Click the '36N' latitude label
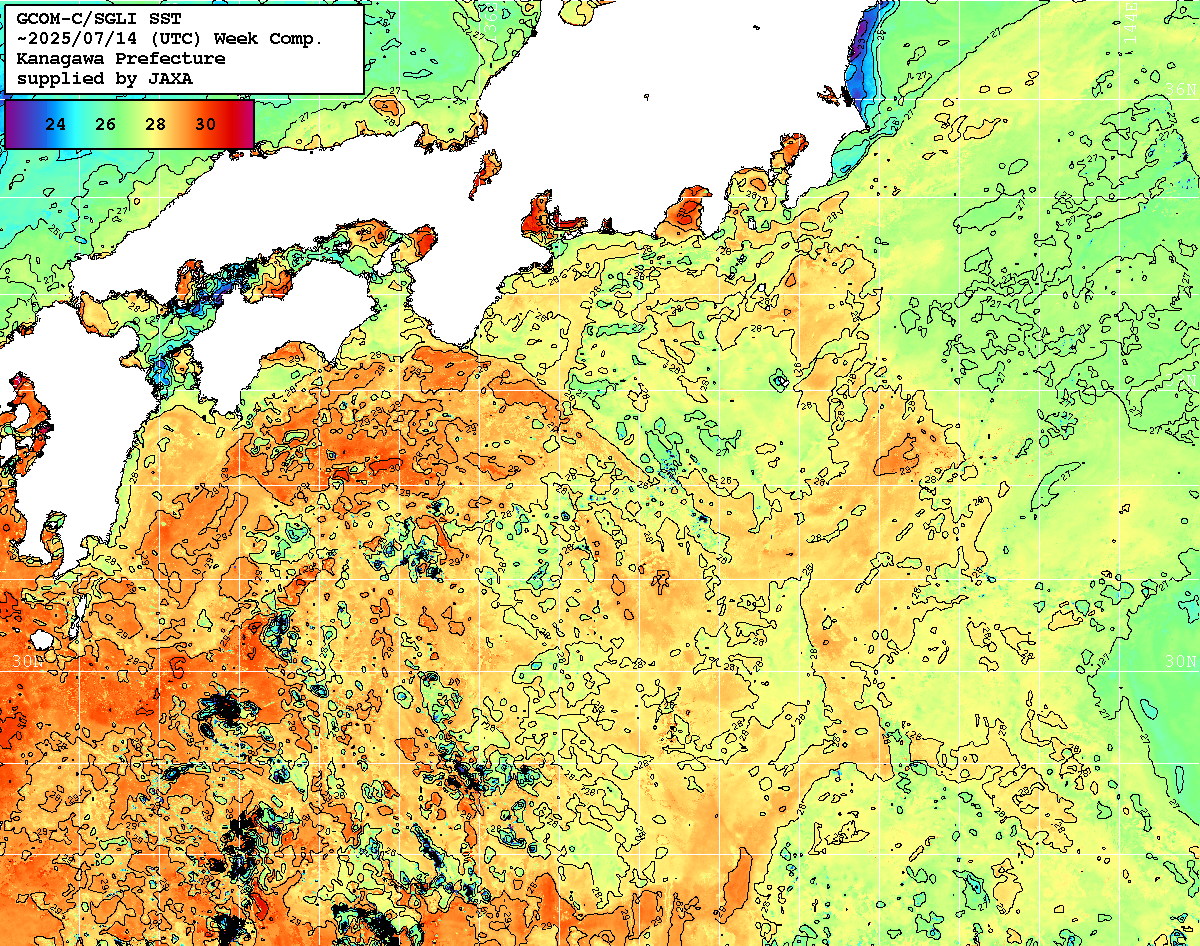Image resolution: width=1200 pixels, height=946 pixels. click(x=1181, y=89)
